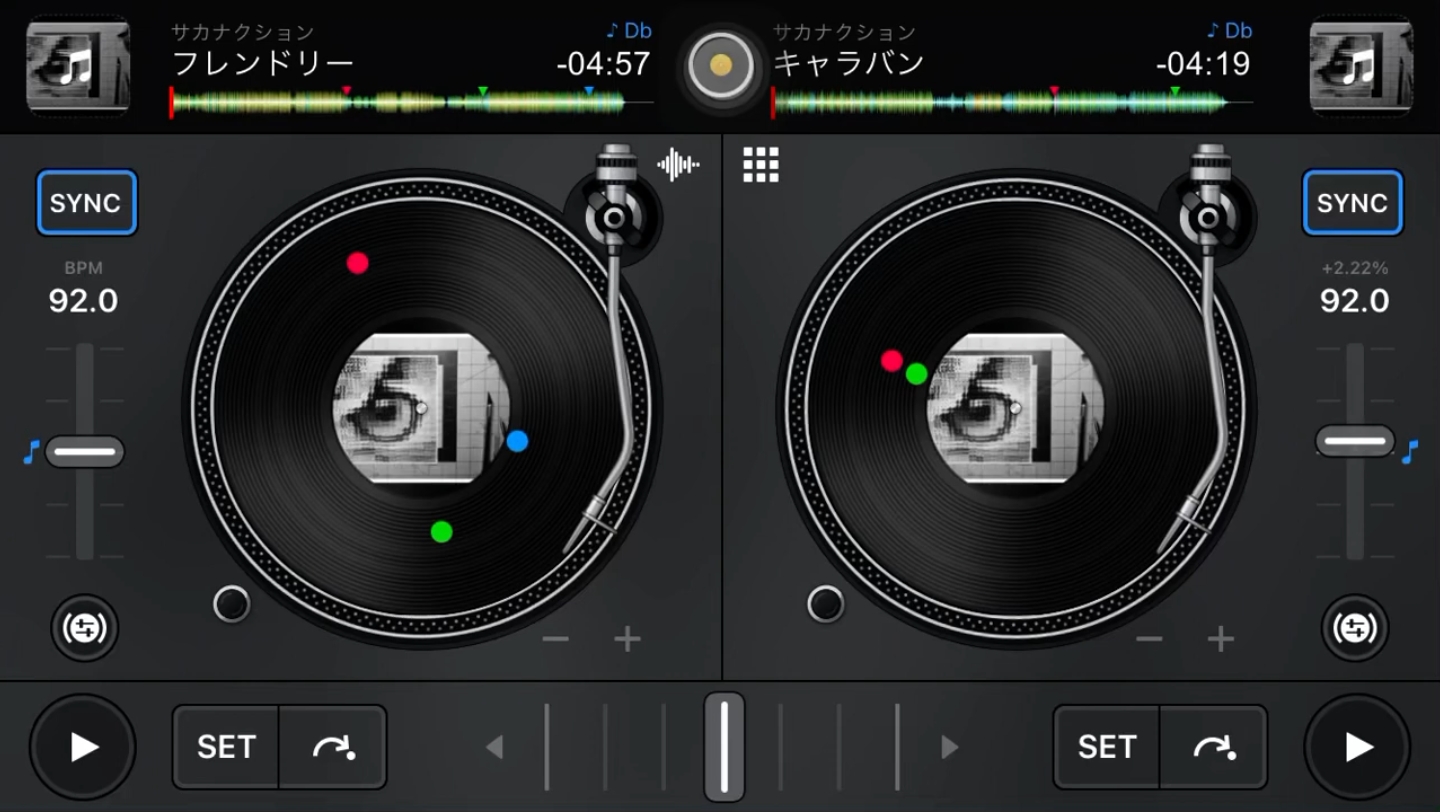Viewport: 1440px width, 812px height.
Task: Click left deck pitch bend plus
Action: [x=627, y=639]
